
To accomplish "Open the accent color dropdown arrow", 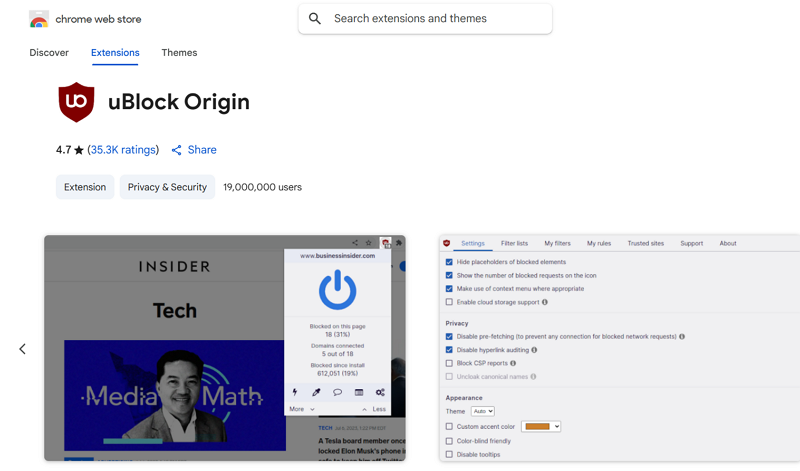I will tap(557, 427).
